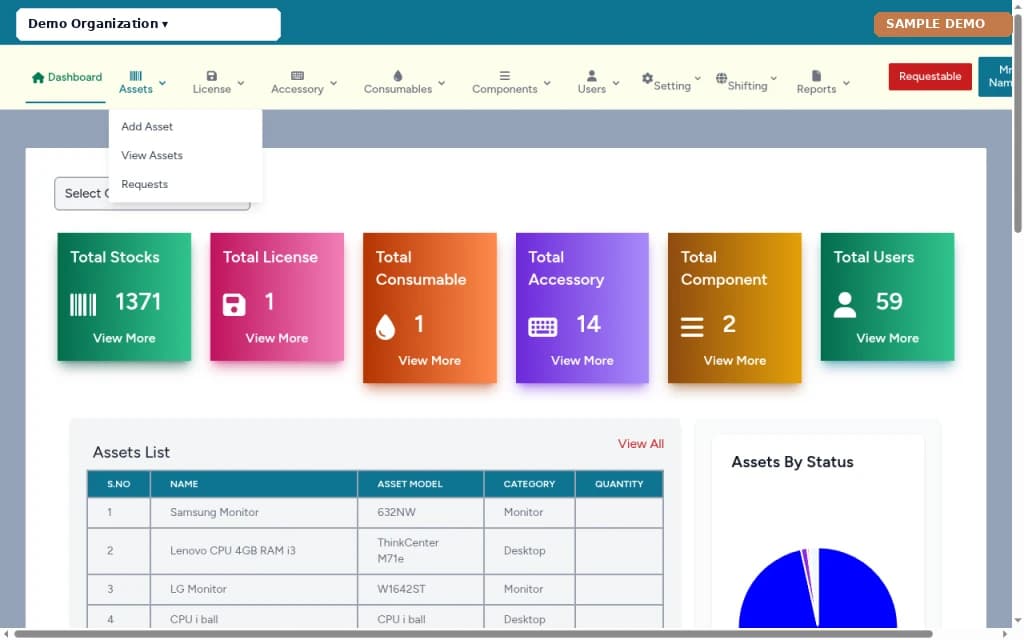
Task: Click save icon on Total License card
Action: (234, 304)
